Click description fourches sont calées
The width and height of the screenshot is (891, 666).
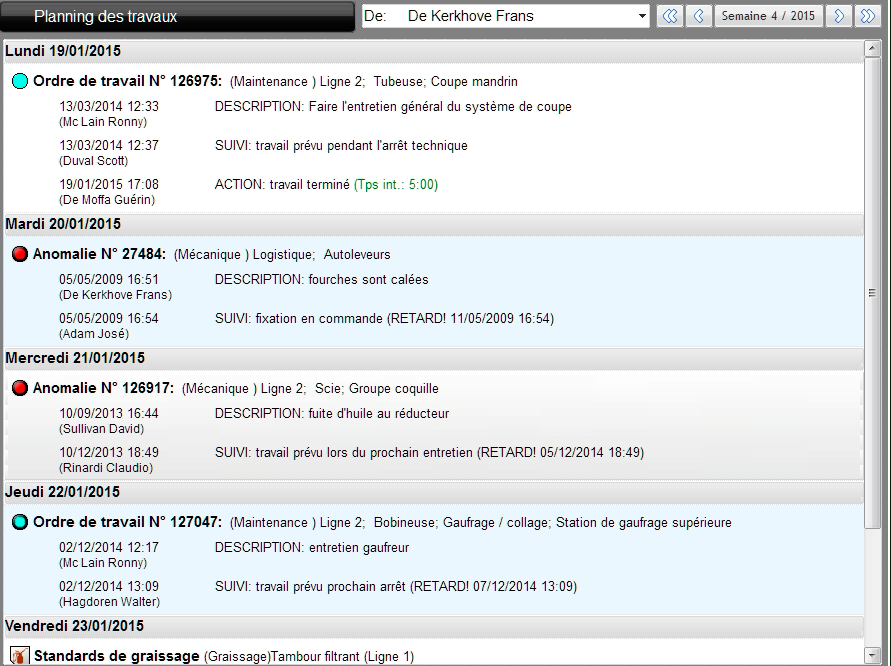[x=322, y=280]
